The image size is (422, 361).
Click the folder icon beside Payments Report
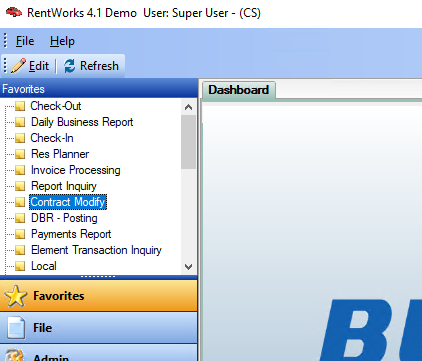[20, 234]
